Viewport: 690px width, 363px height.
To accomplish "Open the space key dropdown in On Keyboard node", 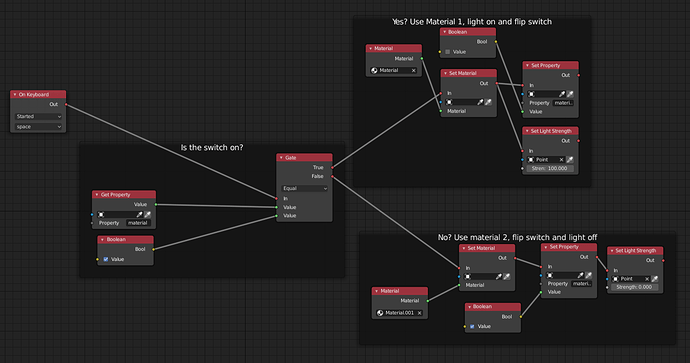I will [x=38, y=127].
